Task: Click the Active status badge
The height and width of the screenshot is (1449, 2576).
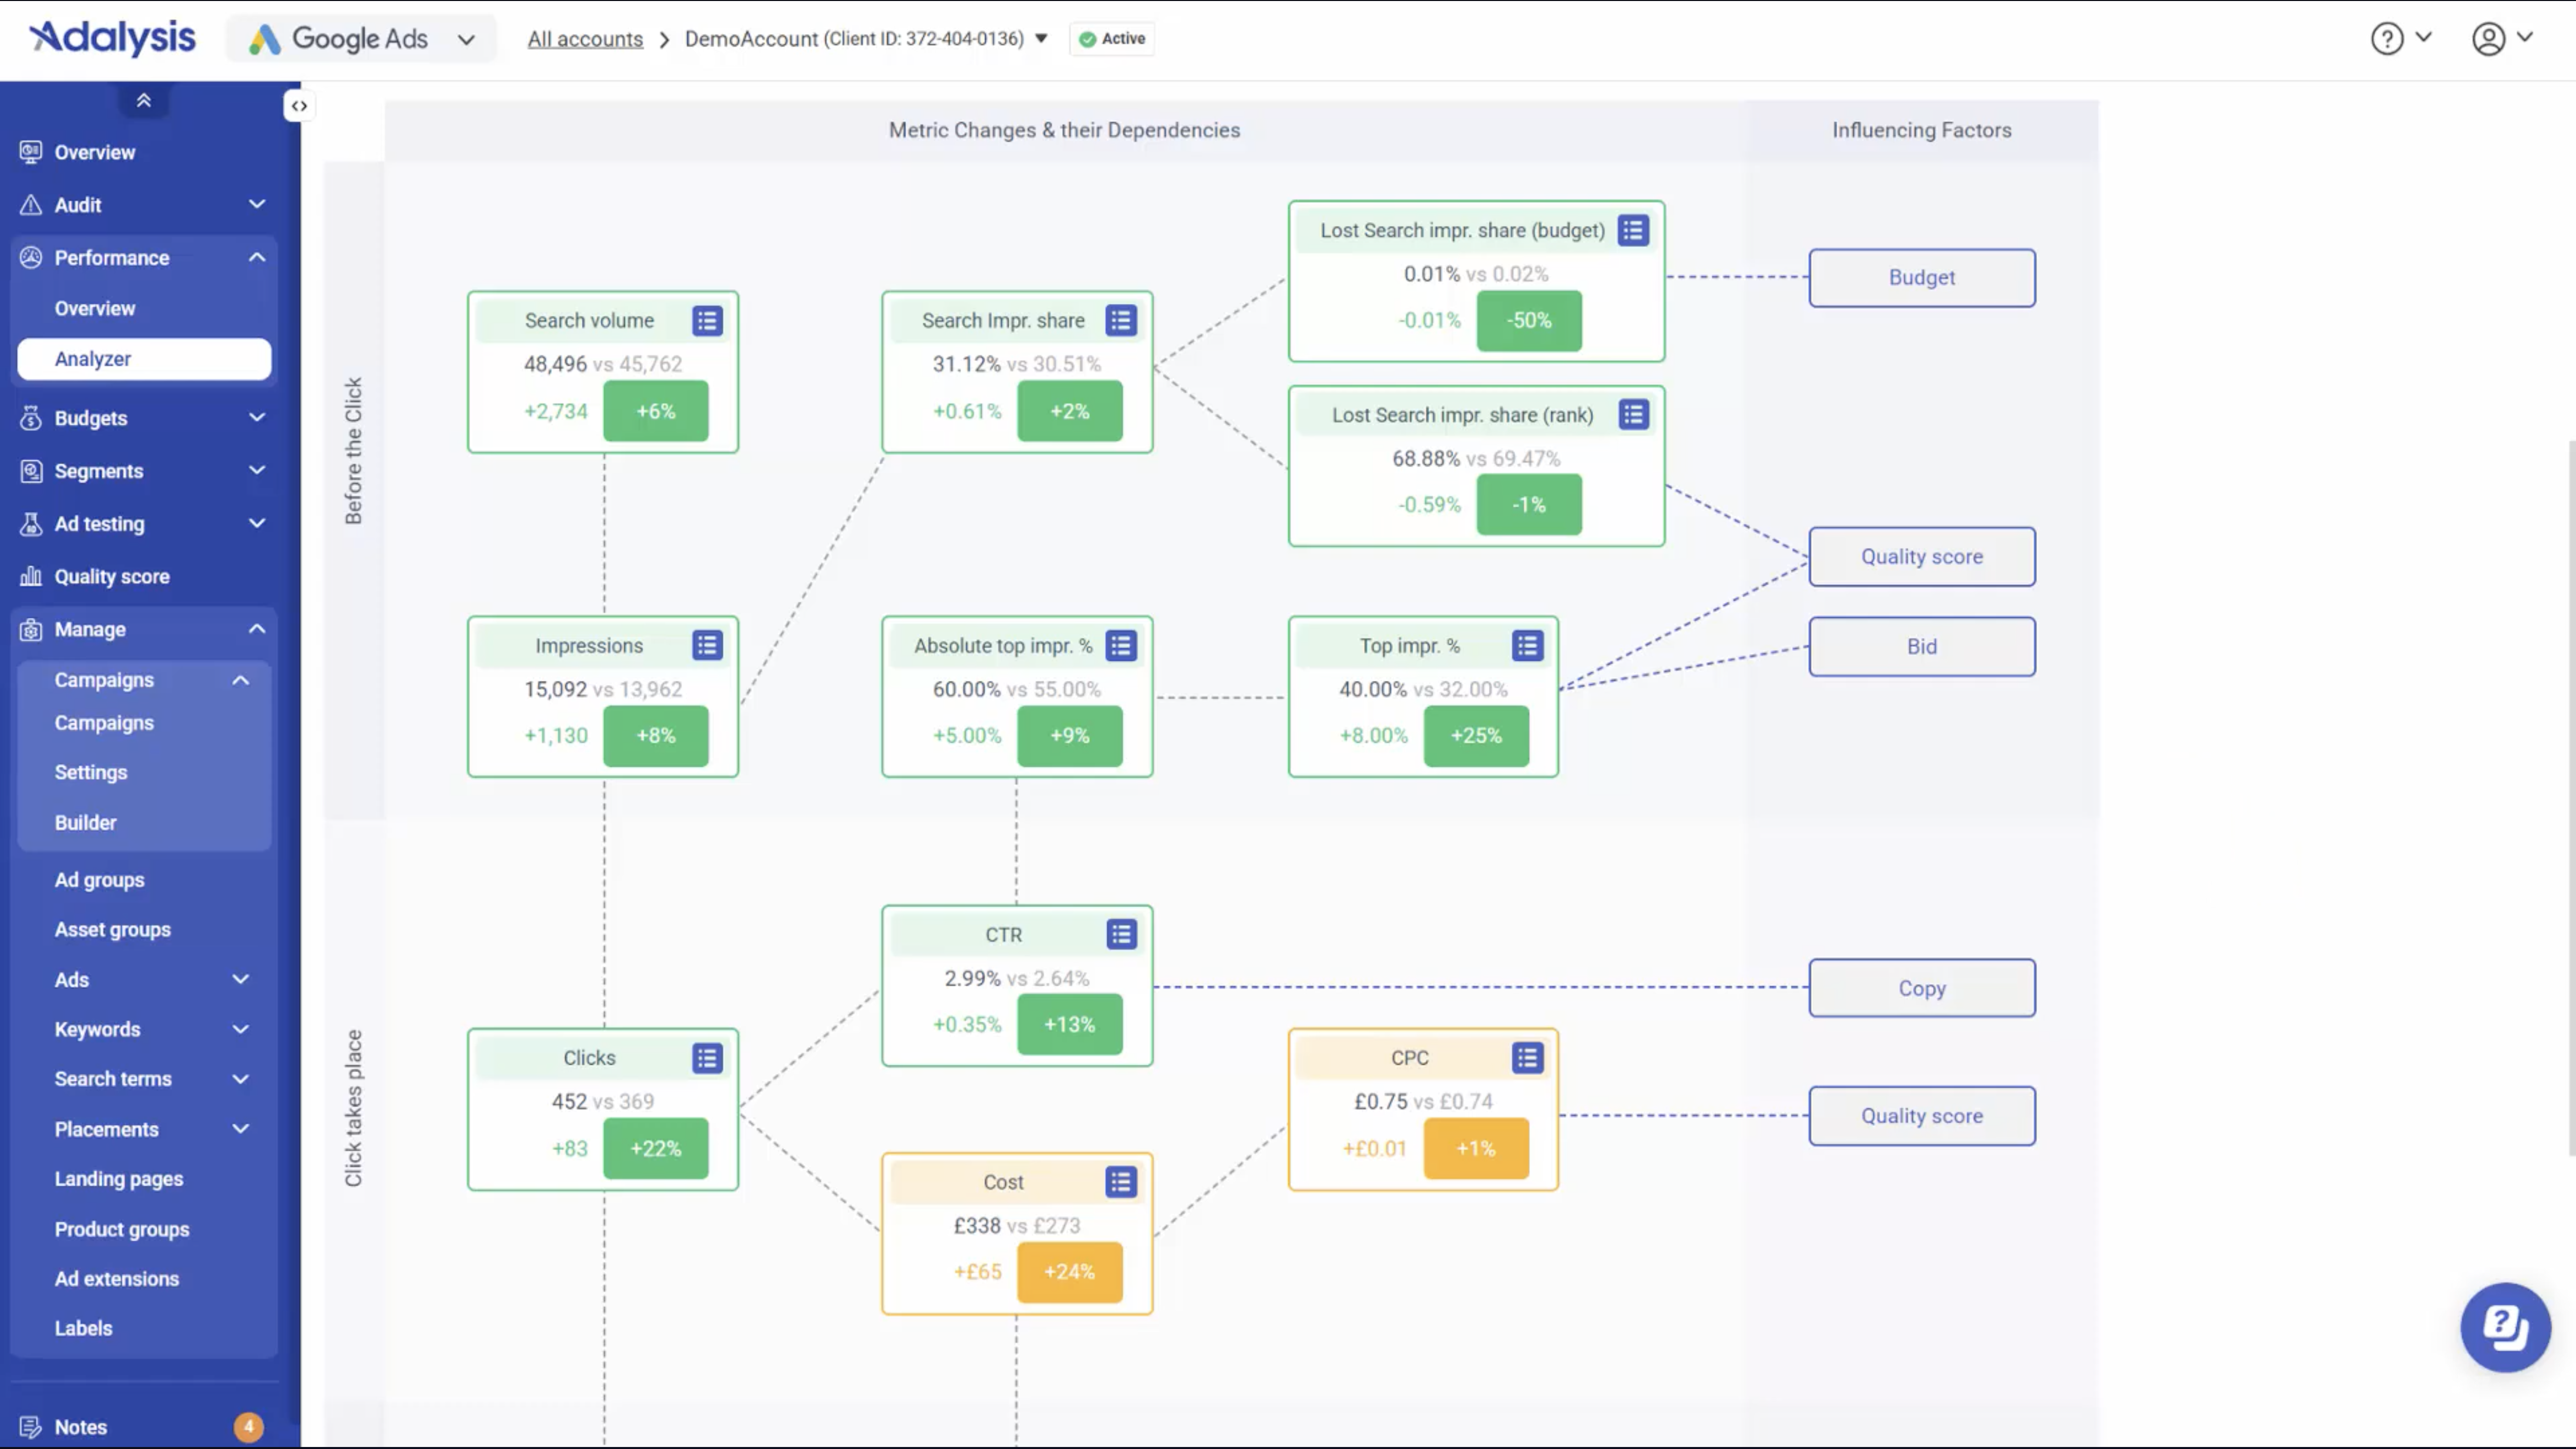Action: tap(1112, 38)
